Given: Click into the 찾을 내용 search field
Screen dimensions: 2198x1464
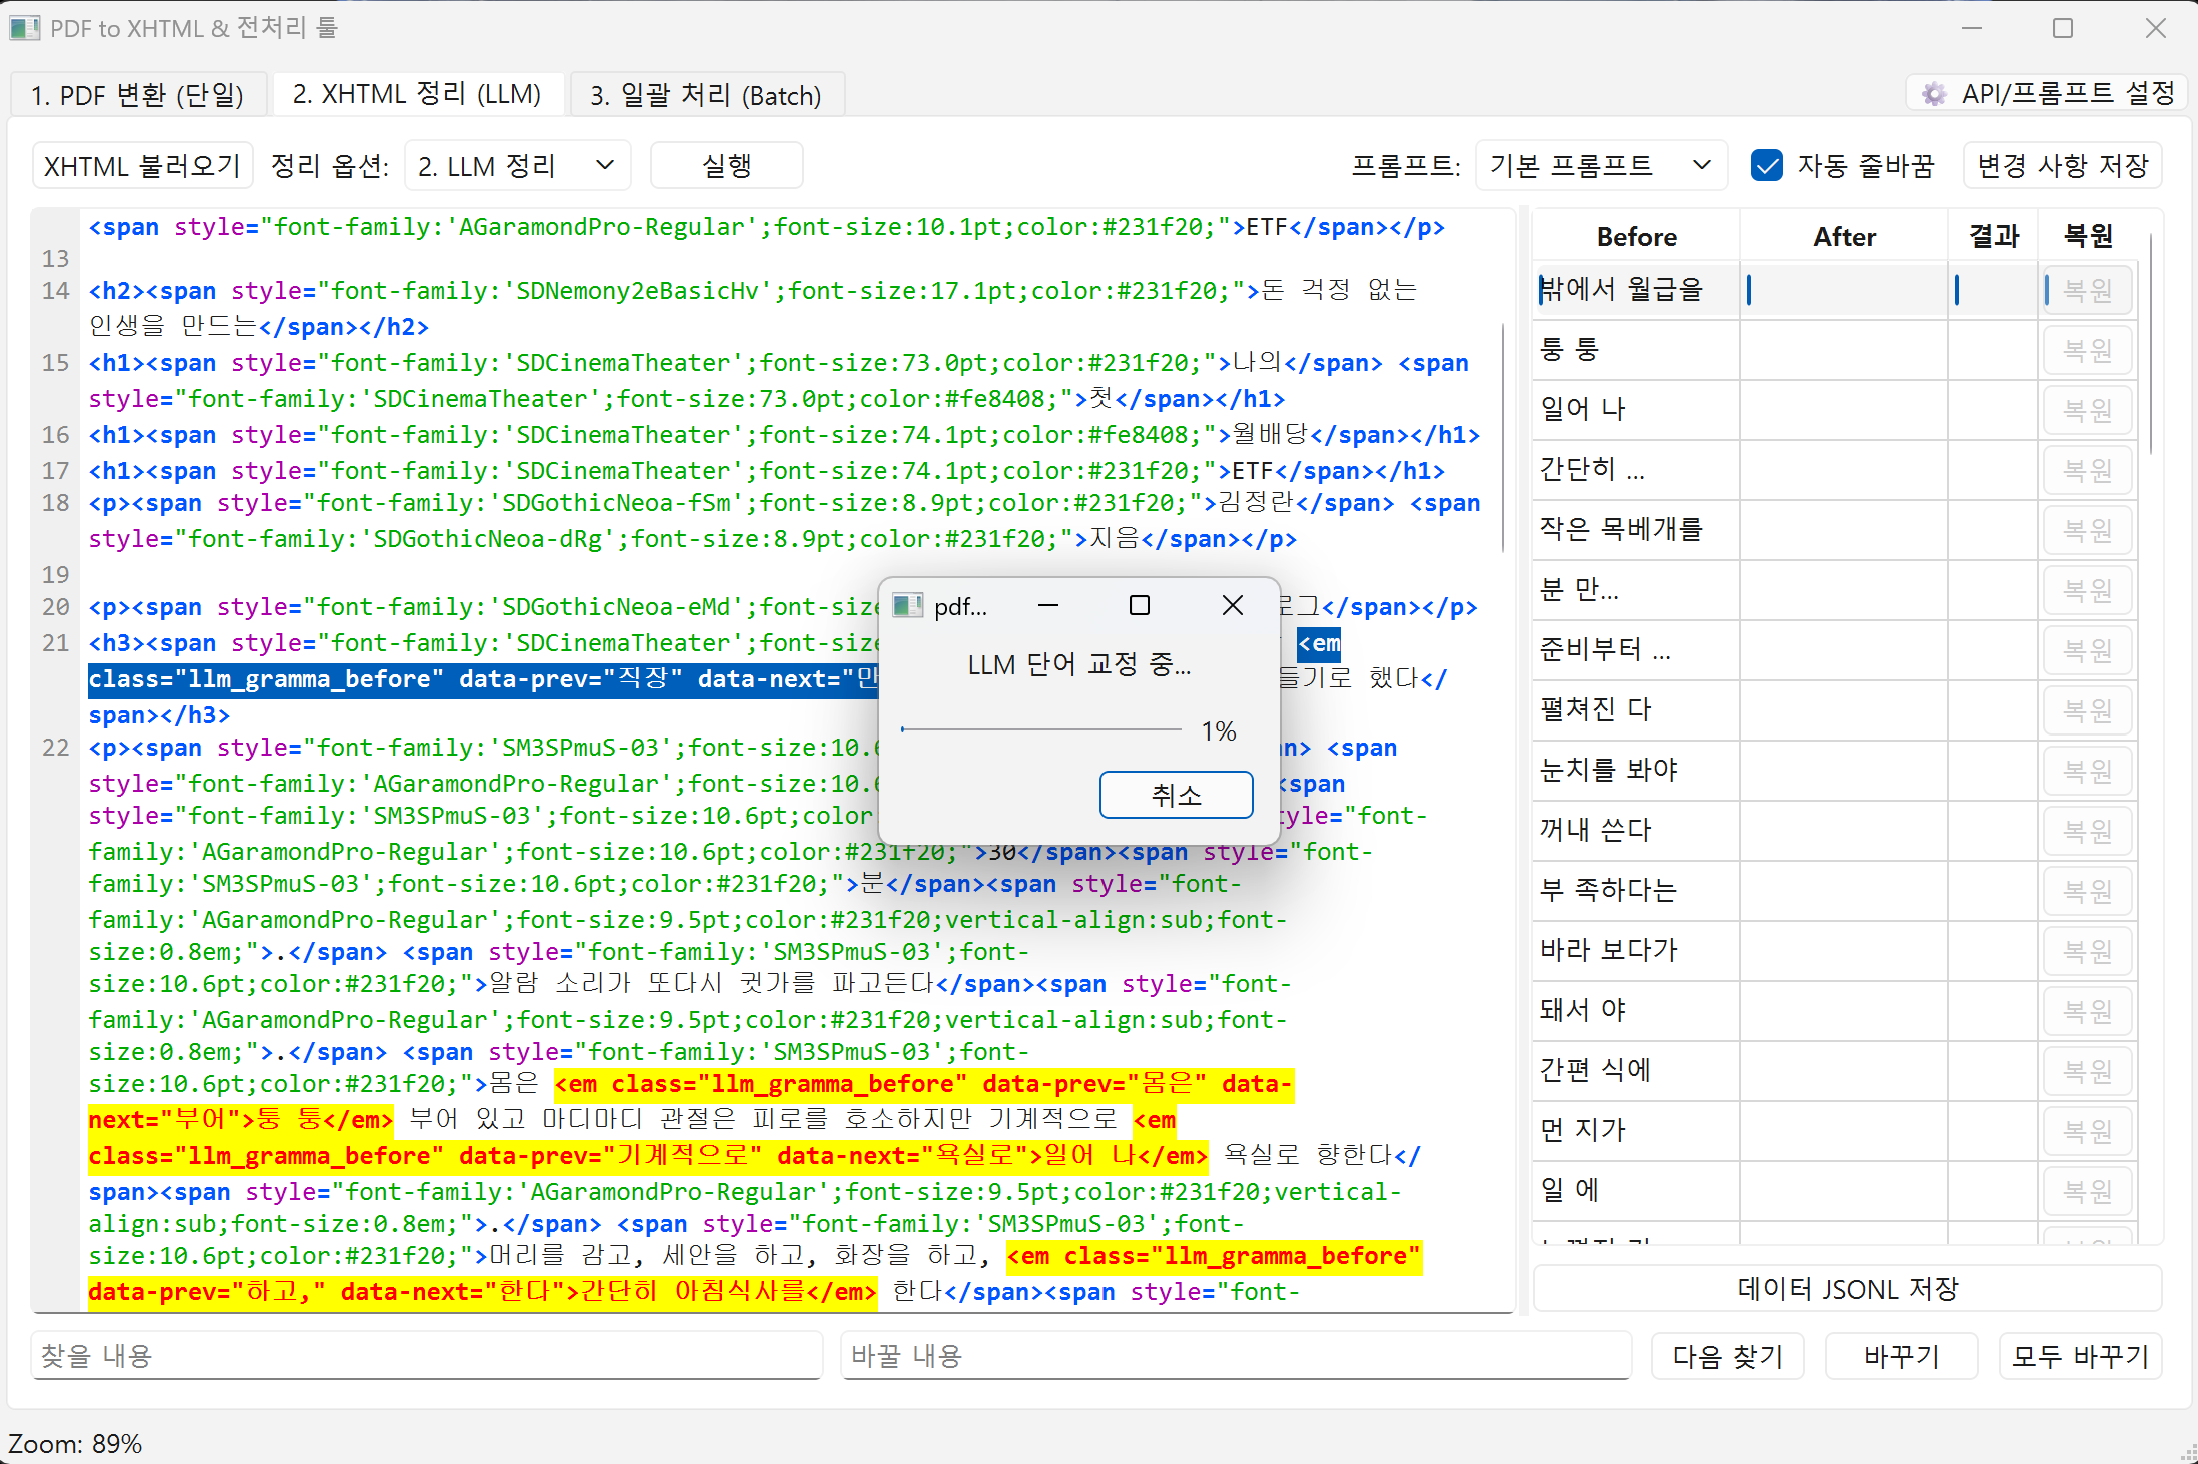Looking at the screenshot, I should point(427,1356).
